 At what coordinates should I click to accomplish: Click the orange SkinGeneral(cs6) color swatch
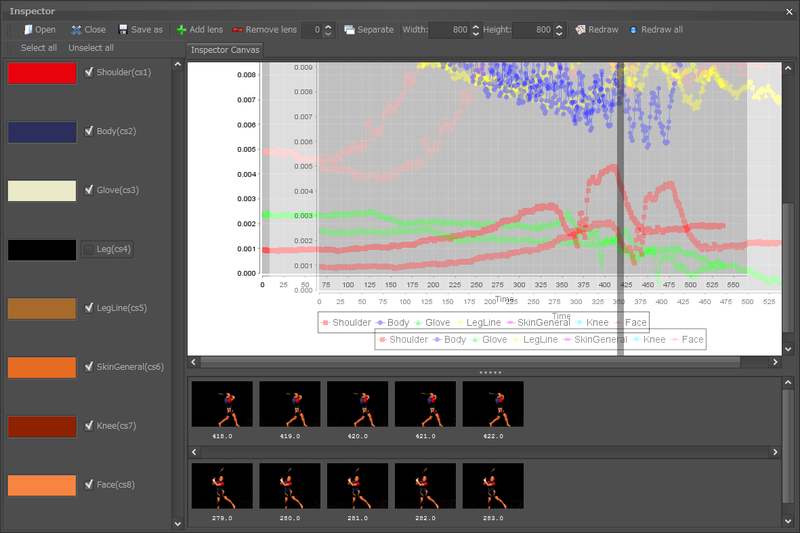(42, 367)
